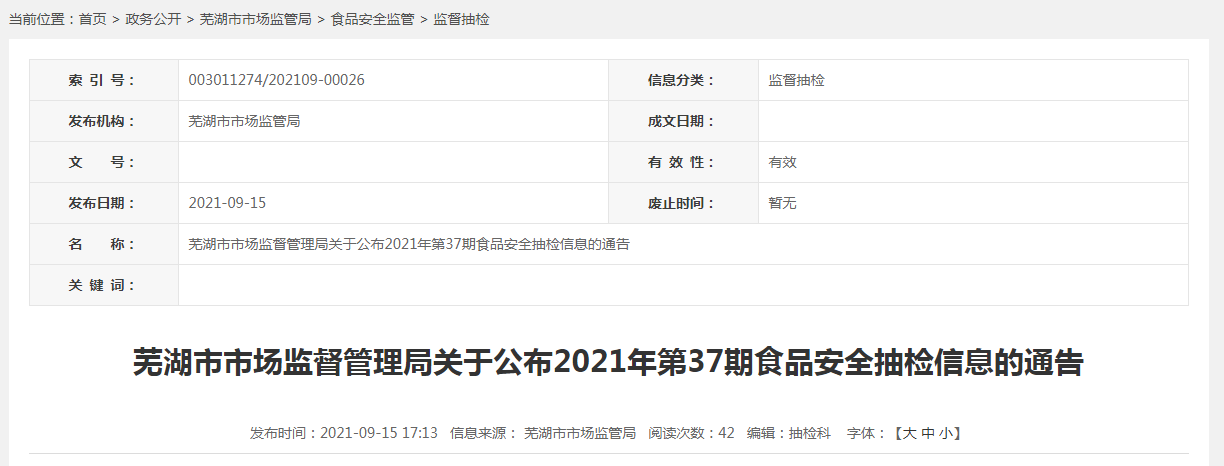The width and height of the screenshot is (1224, 466).
Task: Open the 首页 breadcrumb link
Action: point(92,19)
